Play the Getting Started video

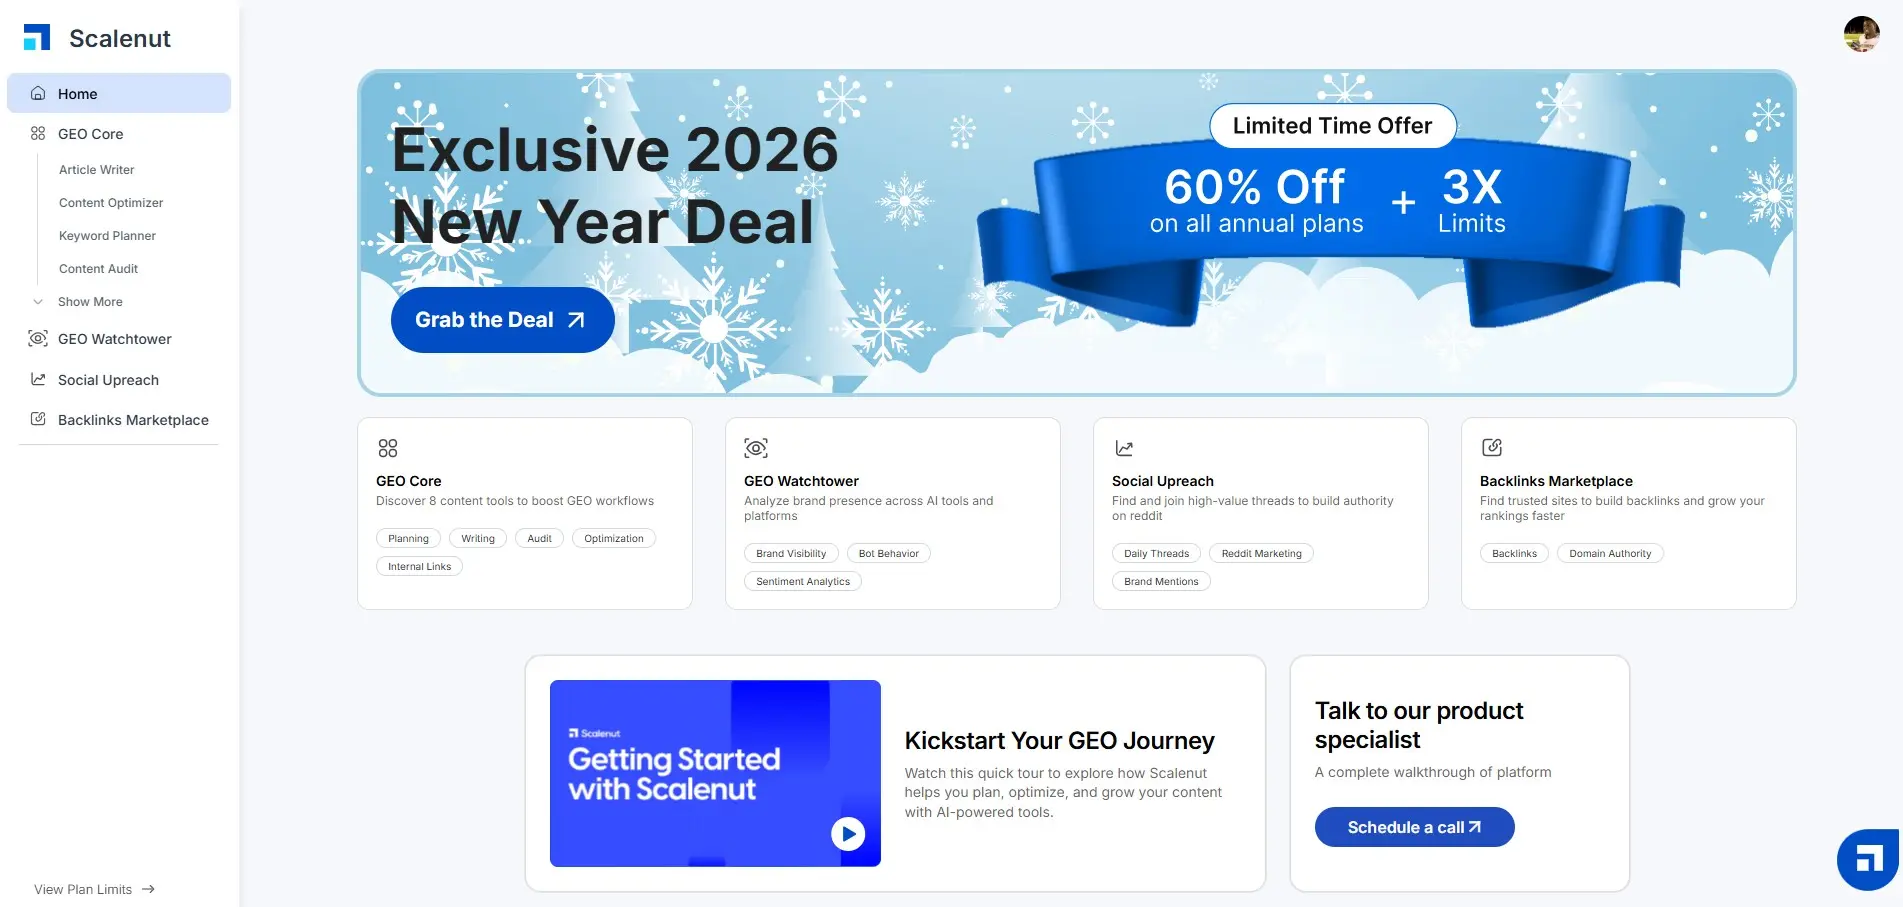point(848,833)
